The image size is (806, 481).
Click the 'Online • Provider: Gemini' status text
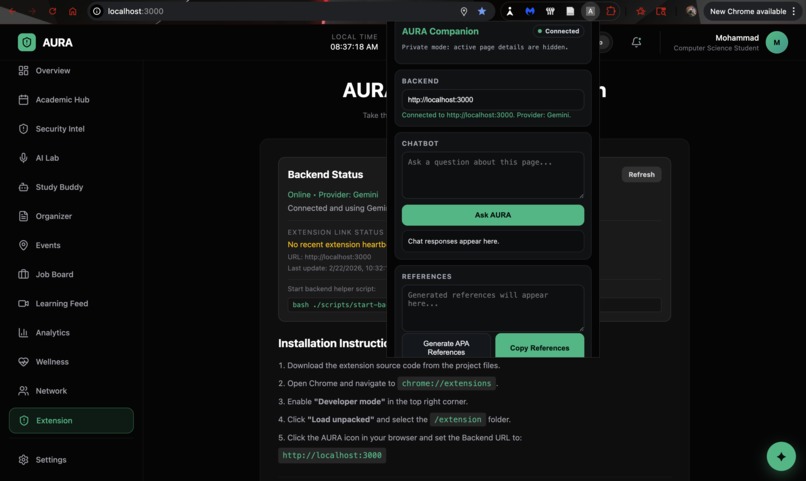click(x=333, y=195)
